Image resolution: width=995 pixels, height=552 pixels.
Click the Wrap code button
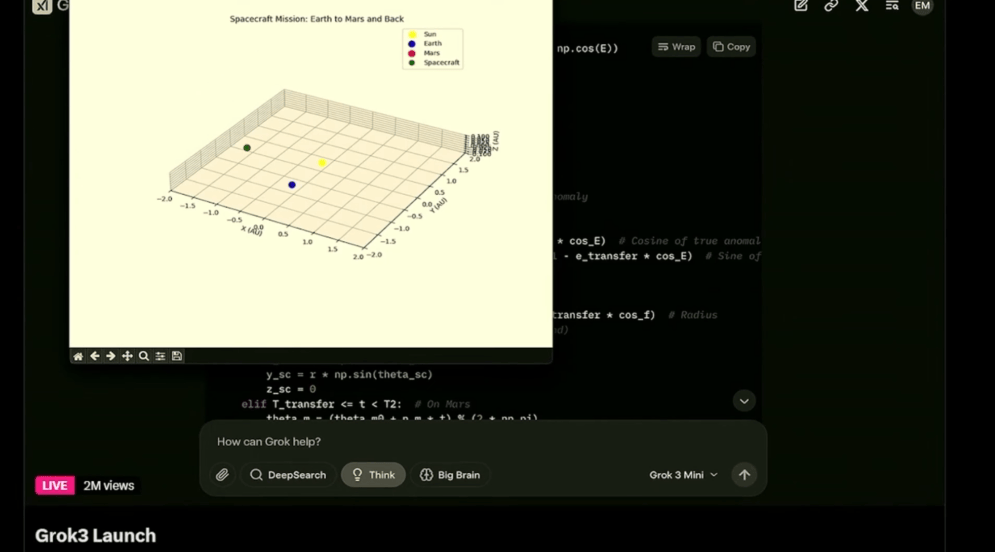(676, 47)
